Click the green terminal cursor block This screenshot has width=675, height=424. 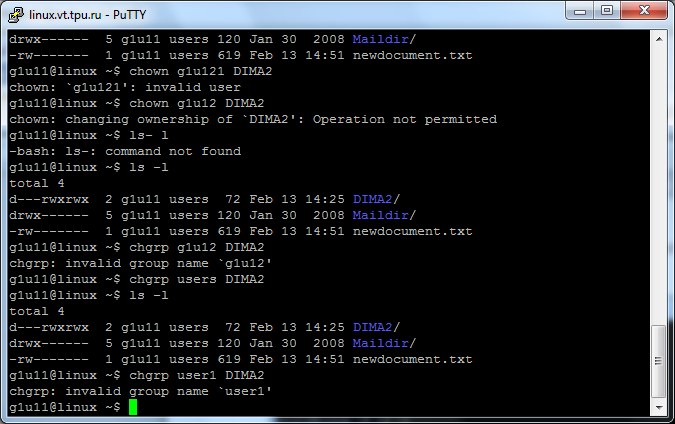click(x=133, y=407)
